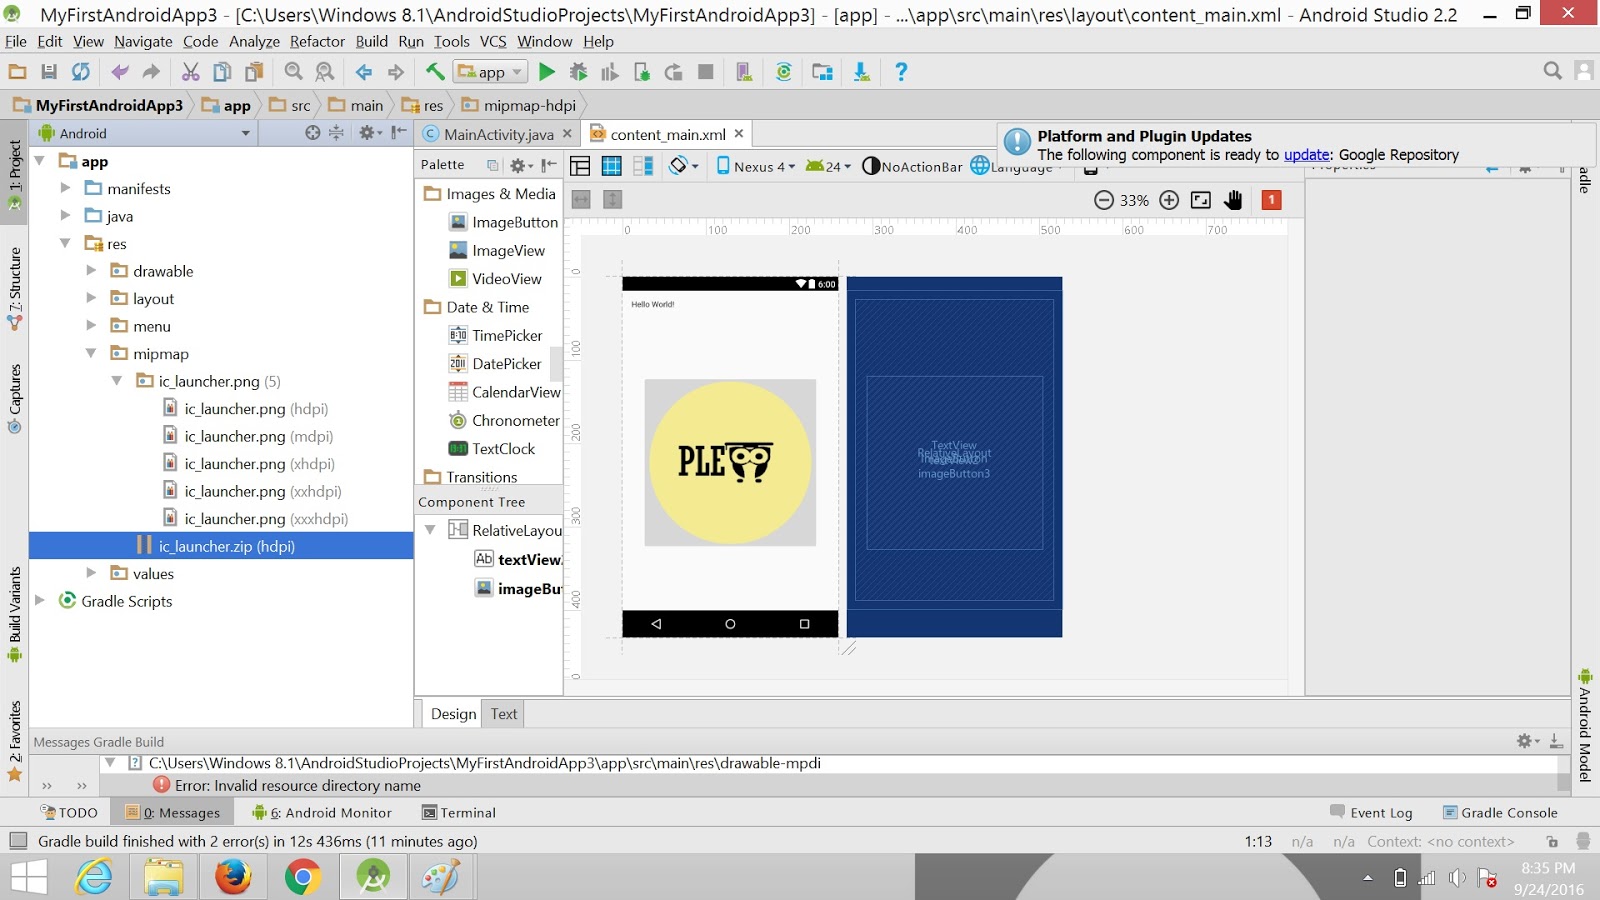The width and height of the screenshot is (1600, 900).
Task: Click the Help question mark icon
Action: click(901, 72)
